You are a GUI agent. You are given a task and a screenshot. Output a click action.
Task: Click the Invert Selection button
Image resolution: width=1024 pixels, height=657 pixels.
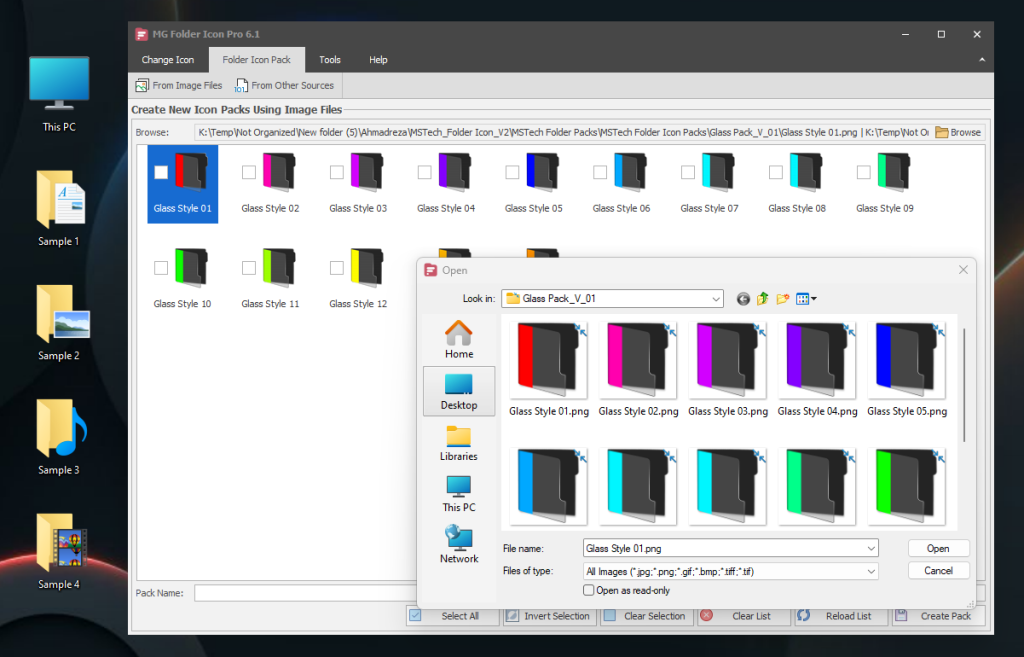[548, 616]
